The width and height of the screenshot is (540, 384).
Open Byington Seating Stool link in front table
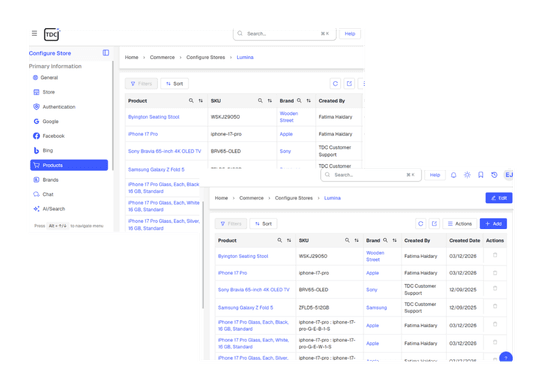(243, 256)
